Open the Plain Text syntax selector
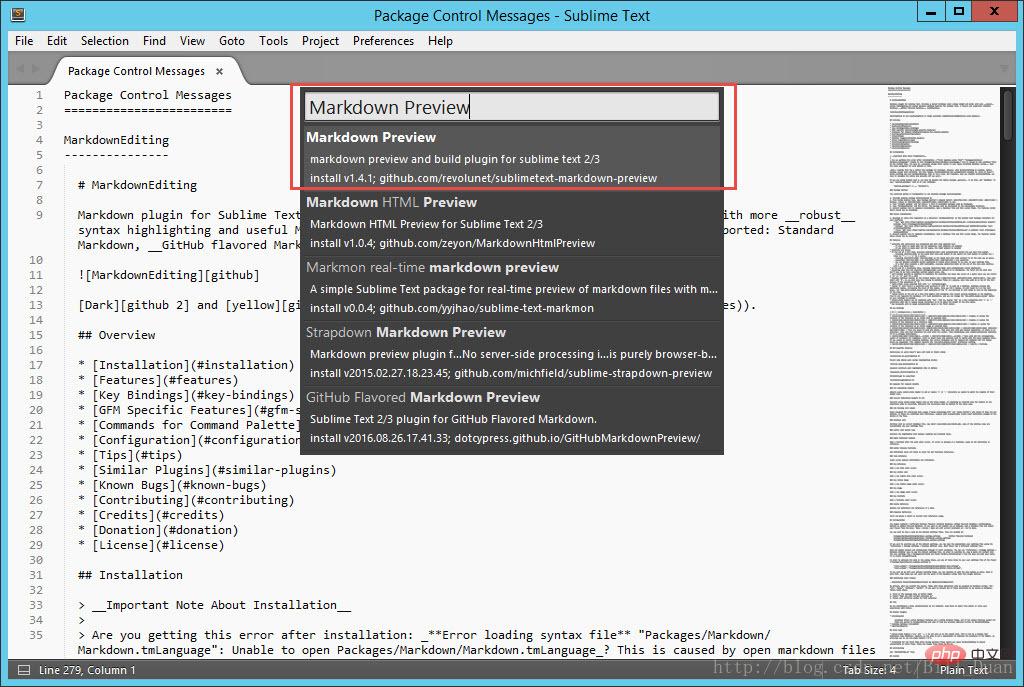The height and width of the screenshot is (687, 1024). click(x=963, y=670)
